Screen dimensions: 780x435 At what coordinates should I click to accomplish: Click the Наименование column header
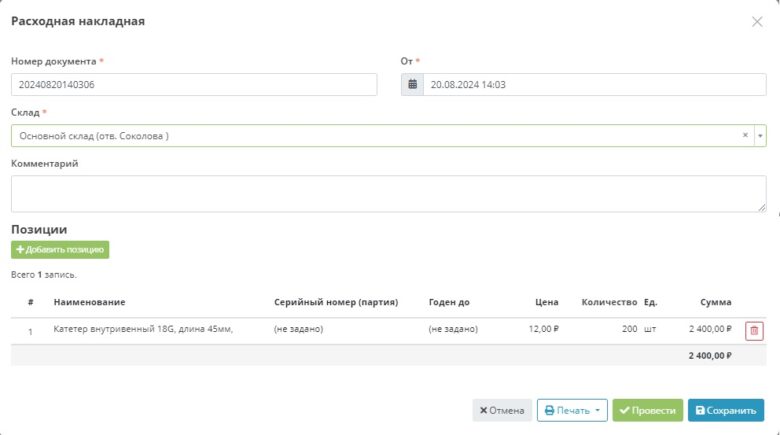coord(90,302)
